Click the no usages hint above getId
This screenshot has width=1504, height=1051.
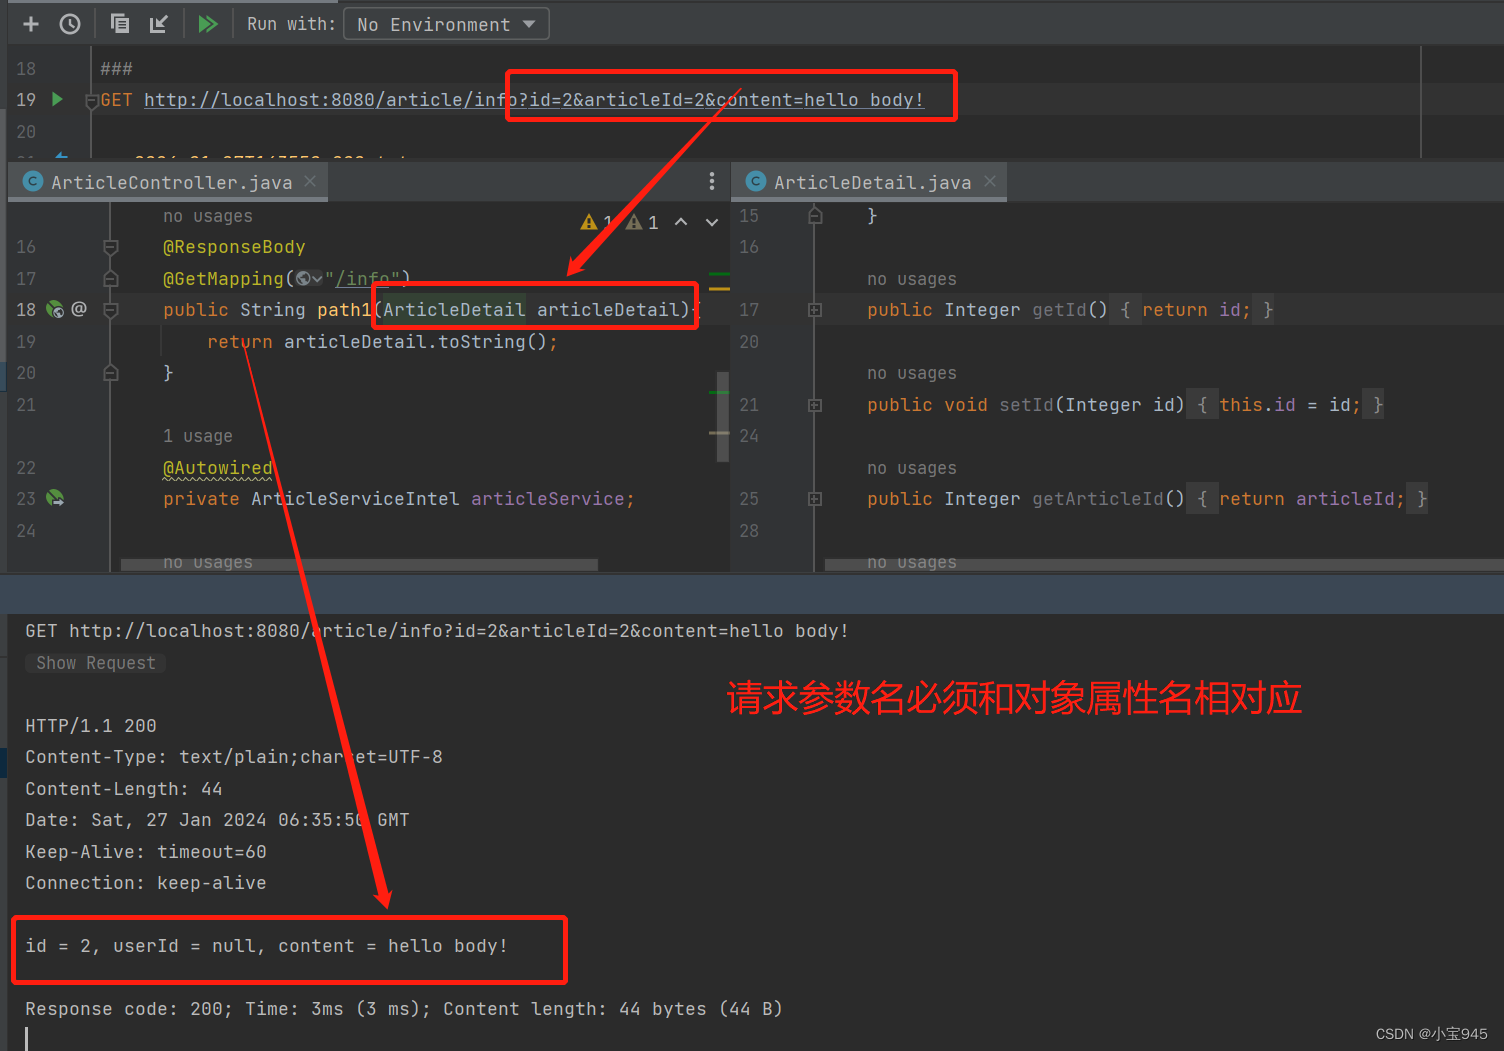(x=912, y=279)
